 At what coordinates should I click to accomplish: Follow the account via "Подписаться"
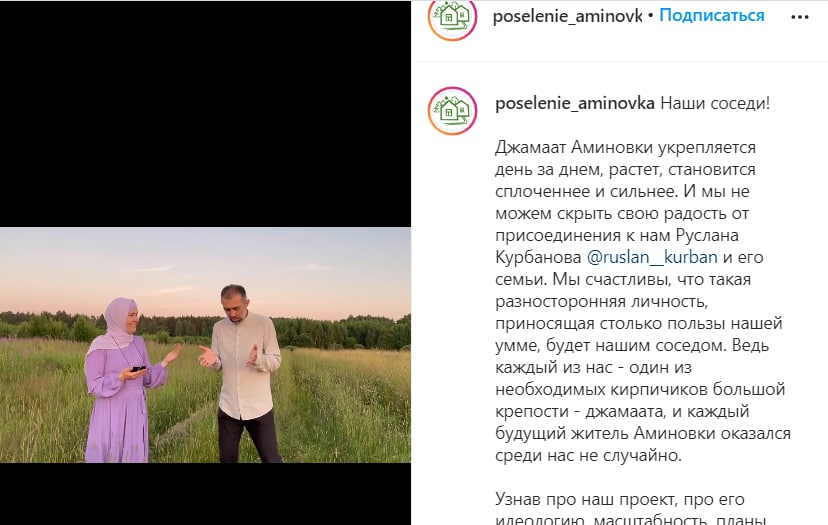tap(711, 15)
